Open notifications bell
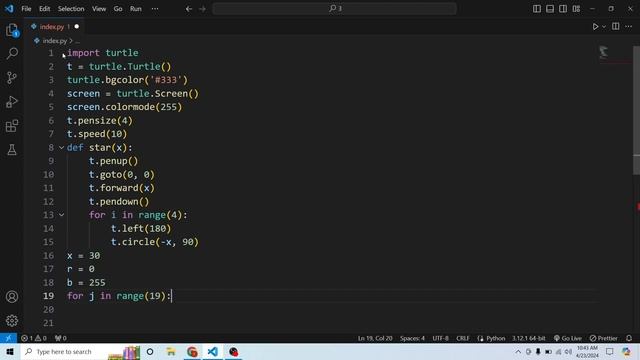 pyautogui.click(x=629, y=338)
